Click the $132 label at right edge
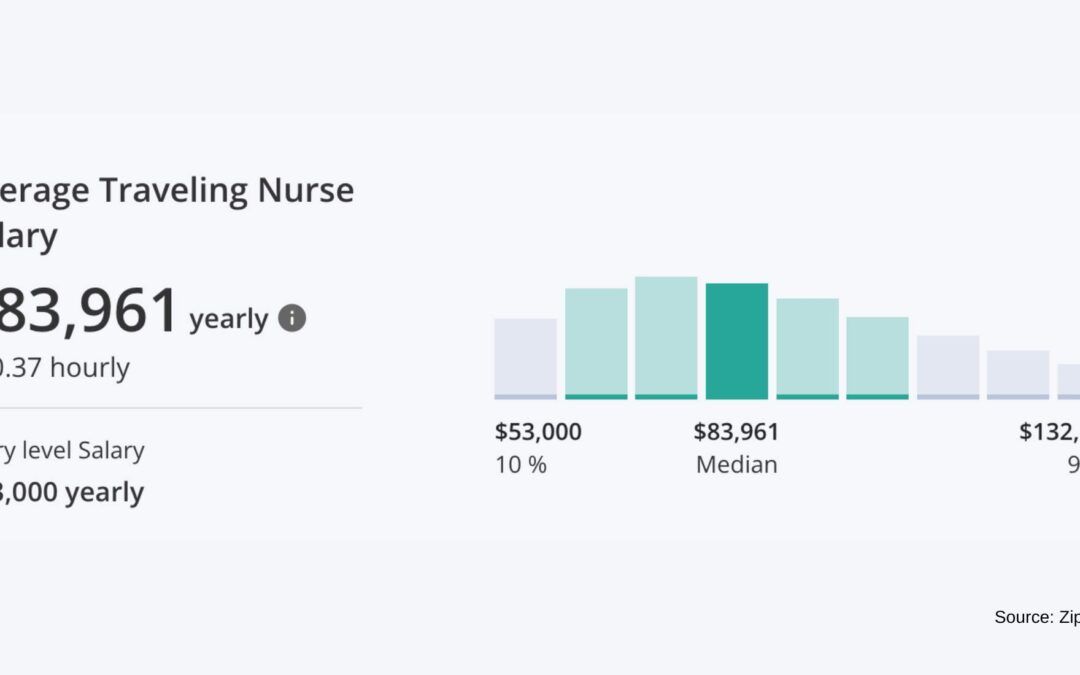Viewport: 1080px width, 675px height. (1048, 432)
